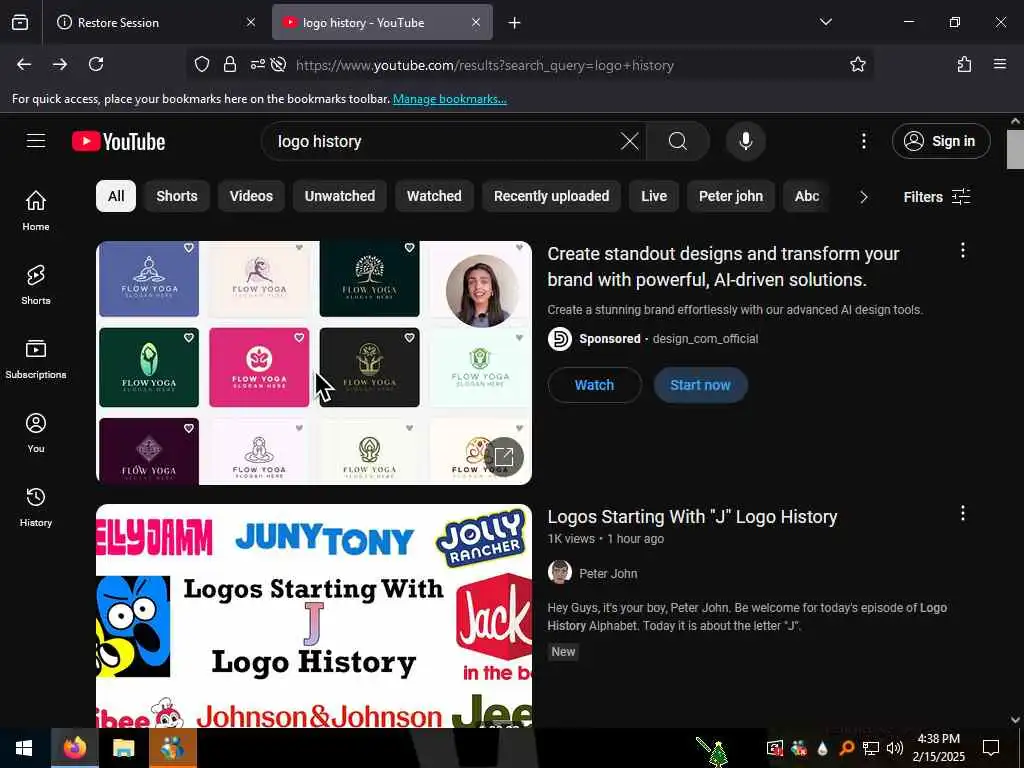This screenshot has width=1024, height=768.
Task: Click the blocked autoplay icon in address bar
Action: click(x=278, y=64)
